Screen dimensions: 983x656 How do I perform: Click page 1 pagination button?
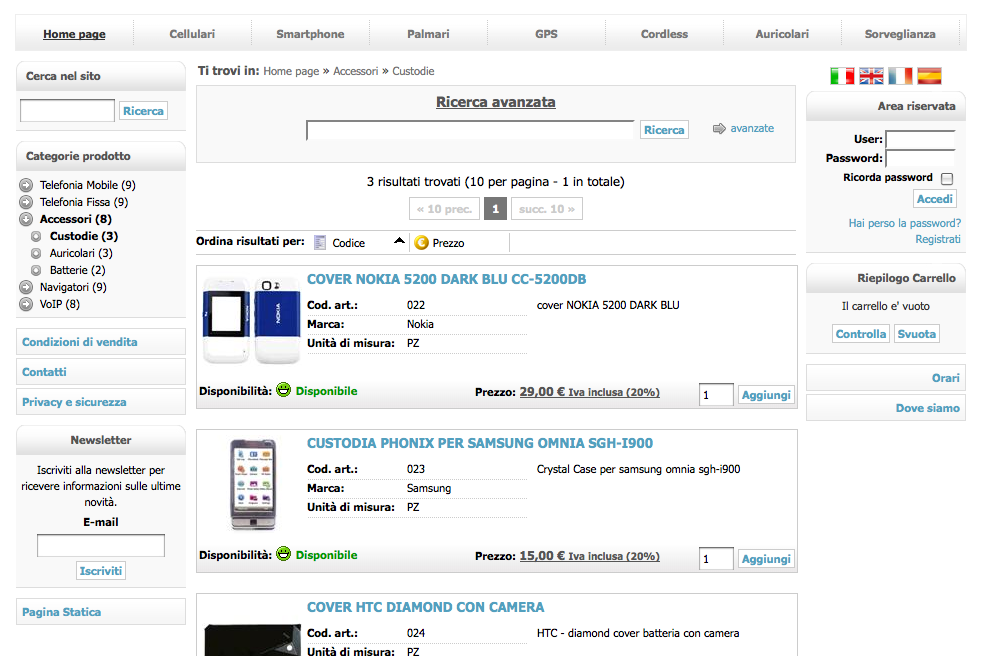(x=495, y=209)
